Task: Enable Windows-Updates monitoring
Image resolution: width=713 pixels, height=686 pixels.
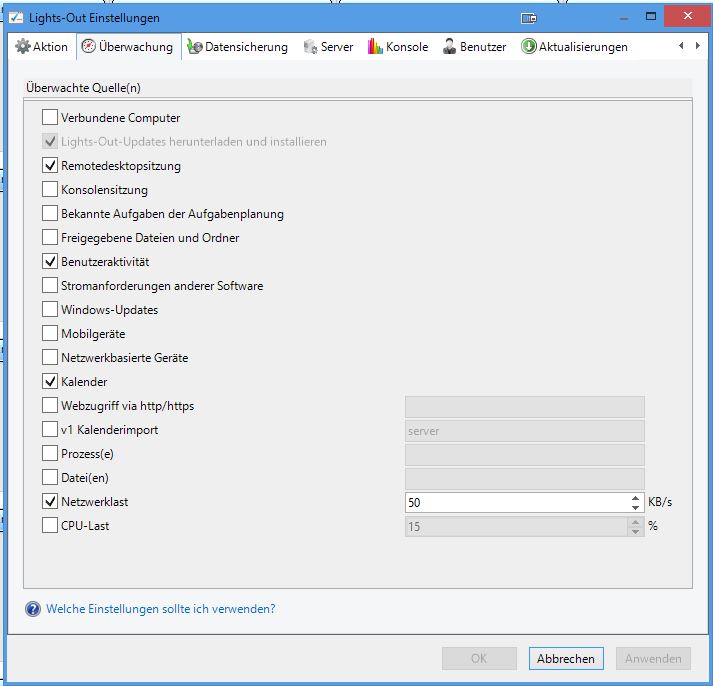Action: click(x=51, y=310)
